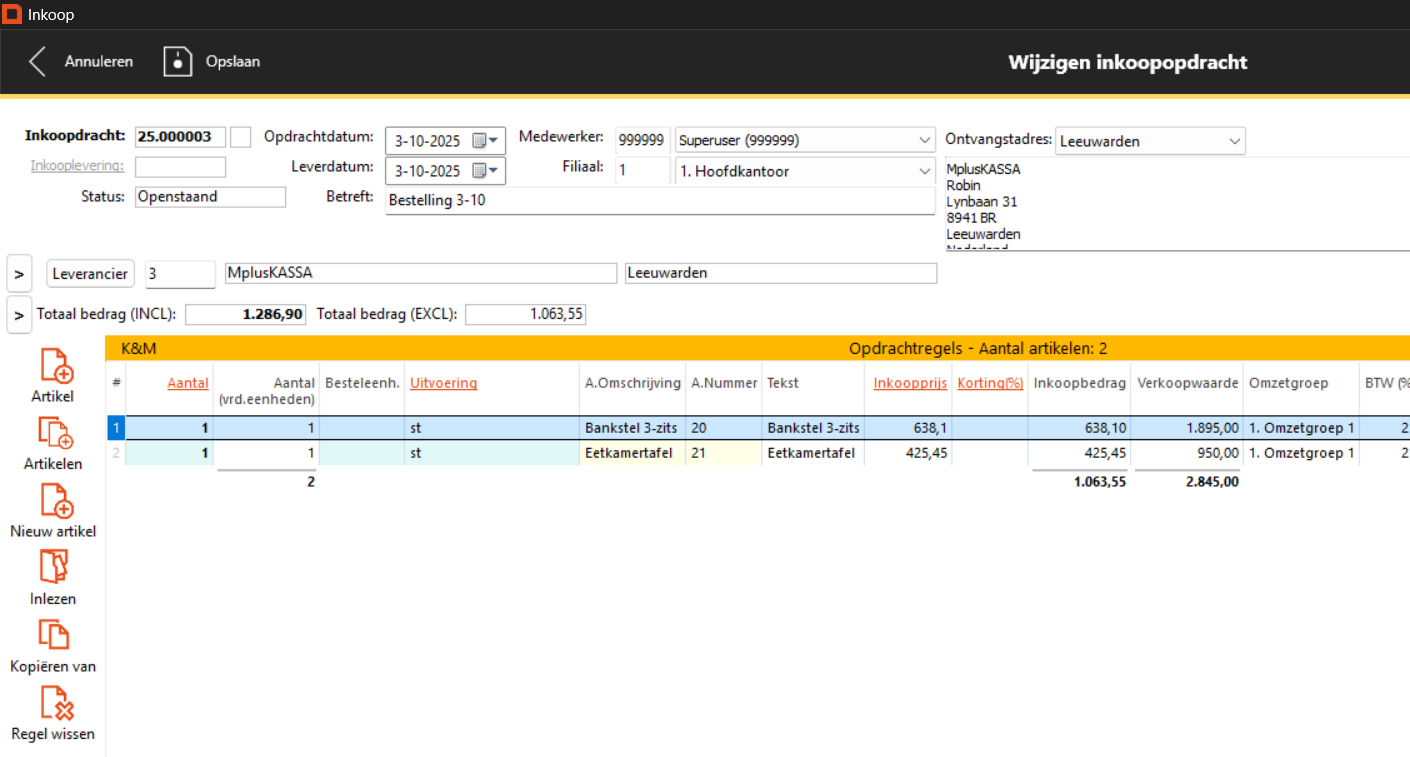The image size is (1410, 757).
Task: Click the Regel wissen delete icon
Action: point(56,703)
